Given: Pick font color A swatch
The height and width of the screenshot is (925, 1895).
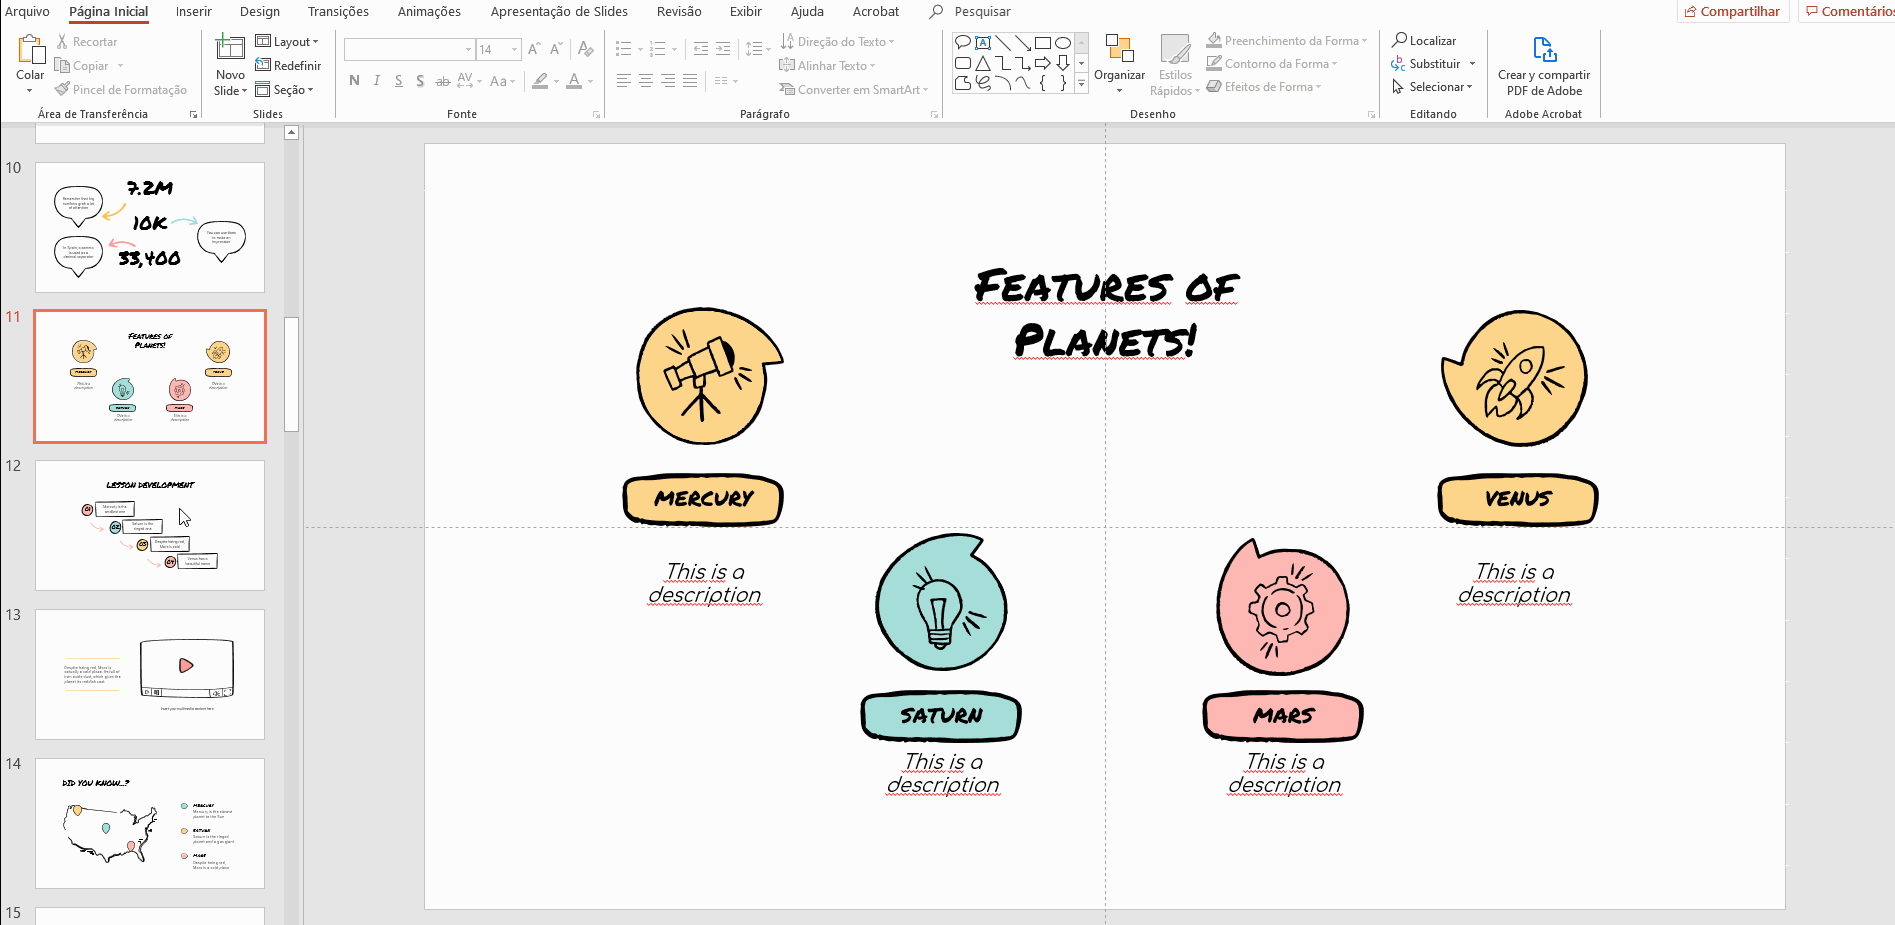Looking at the screenshot, I should click(x=574, y=81).
